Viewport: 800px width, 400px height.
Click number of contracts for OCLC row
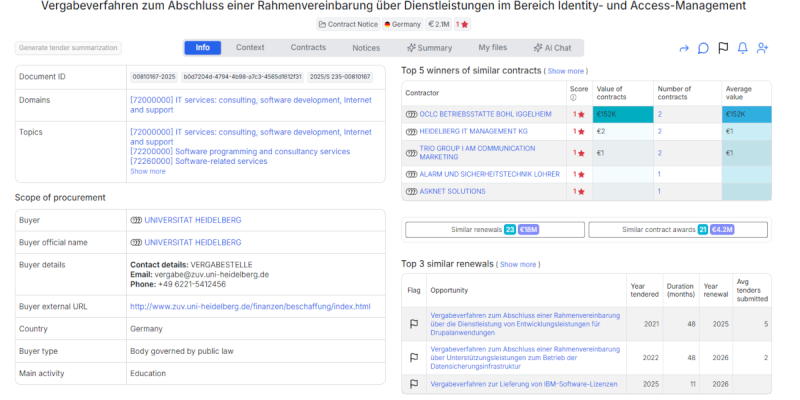[x=660, y=114]
